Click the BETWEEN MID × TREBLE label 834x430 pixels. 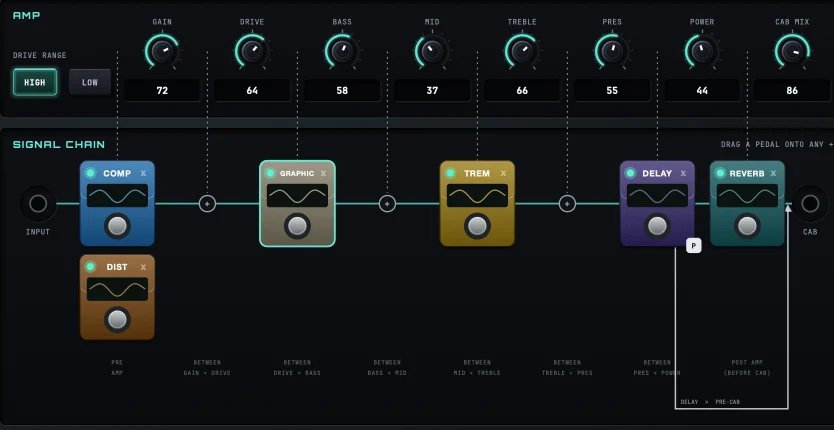(x=477, y=368)
